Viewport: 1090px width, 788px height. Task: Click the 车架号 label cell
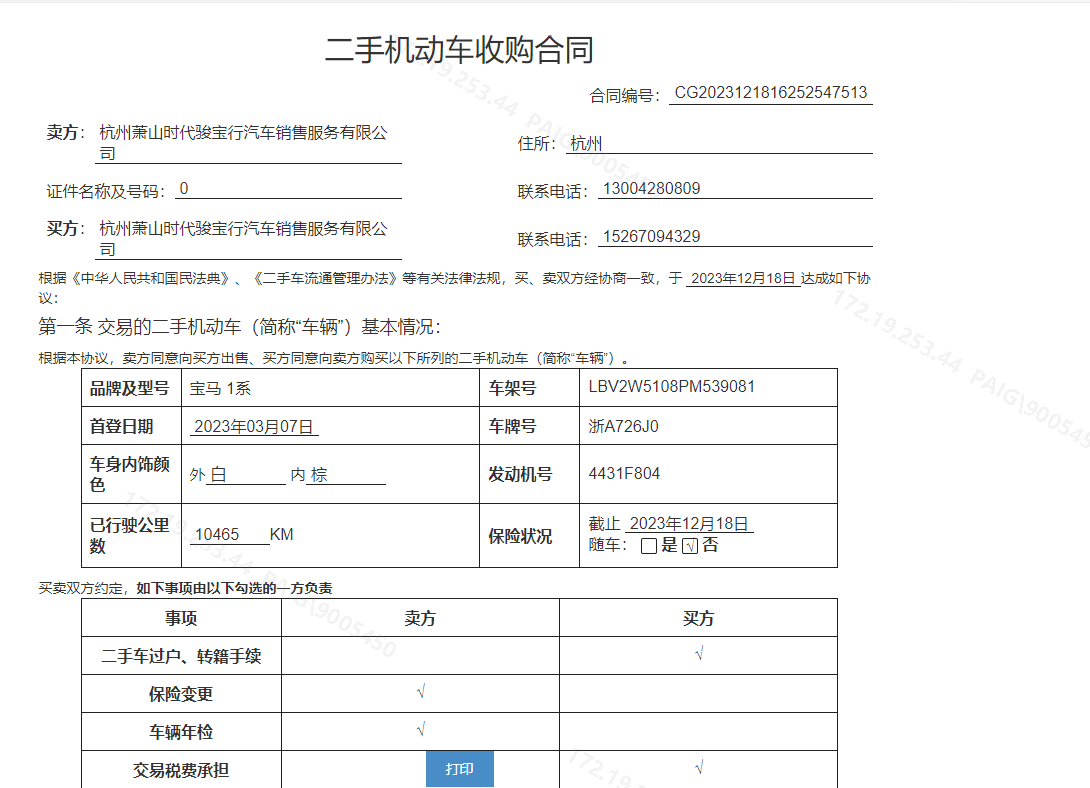click(x=530, y=388)
